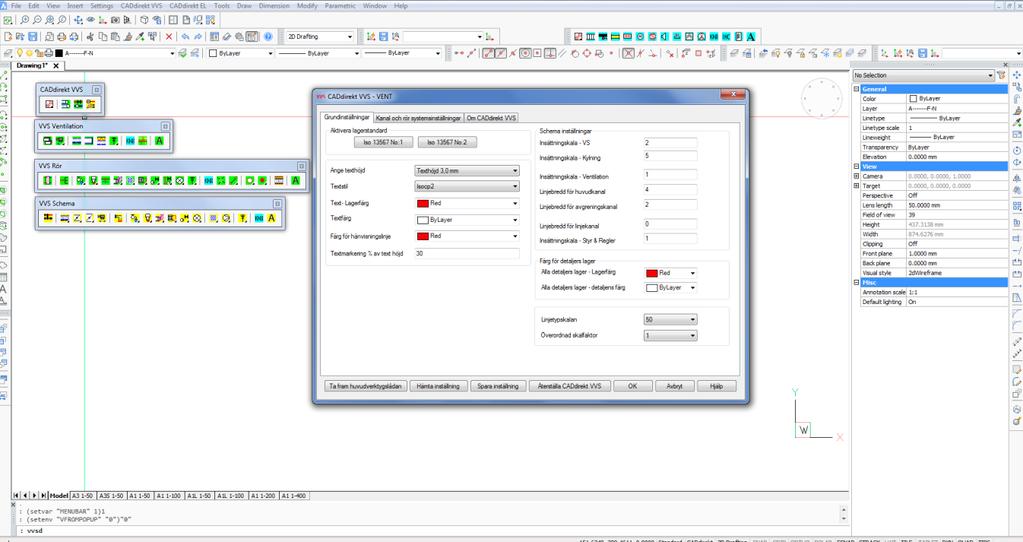This screenshot has width=1023, height=542.
Task: Click the cyan A text icon in top cyan toolbar
Action: point(751,37)
